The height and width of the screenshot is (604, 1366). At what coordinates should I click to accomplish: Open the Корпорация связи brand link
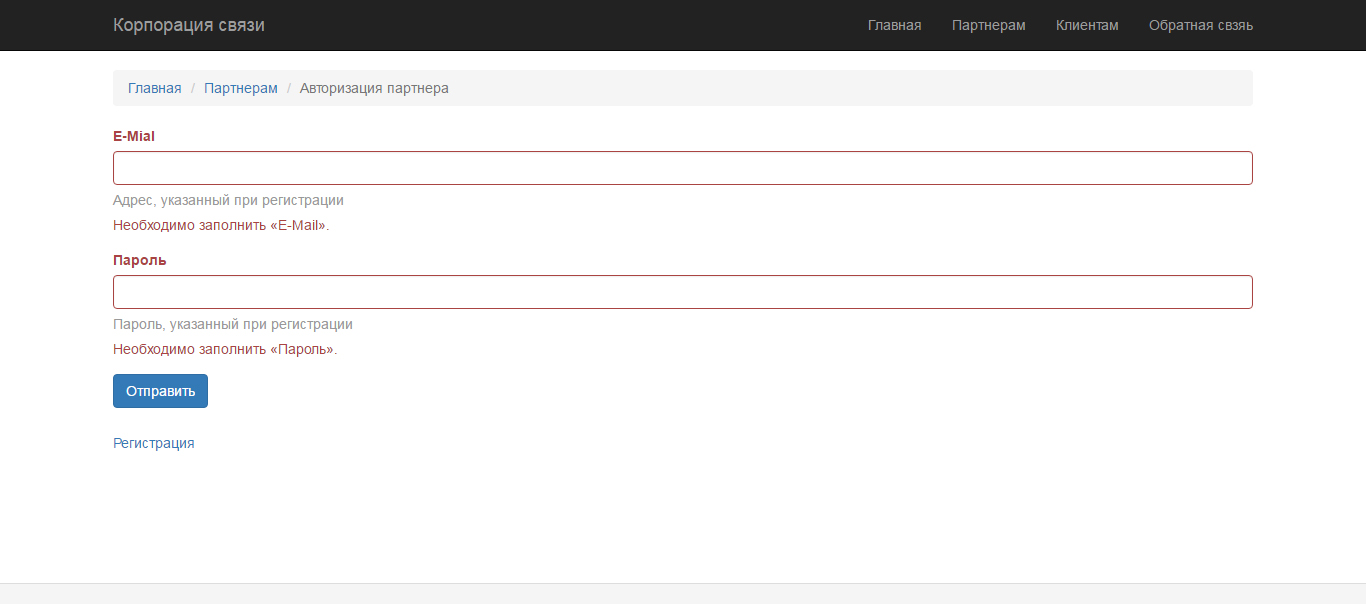189,25
